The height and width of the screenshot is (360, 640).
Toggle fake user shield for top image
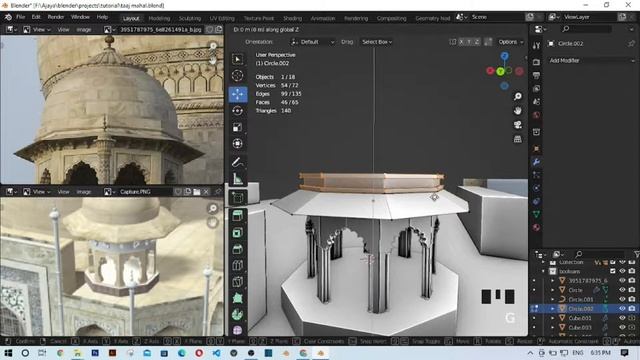pos(209,29)
